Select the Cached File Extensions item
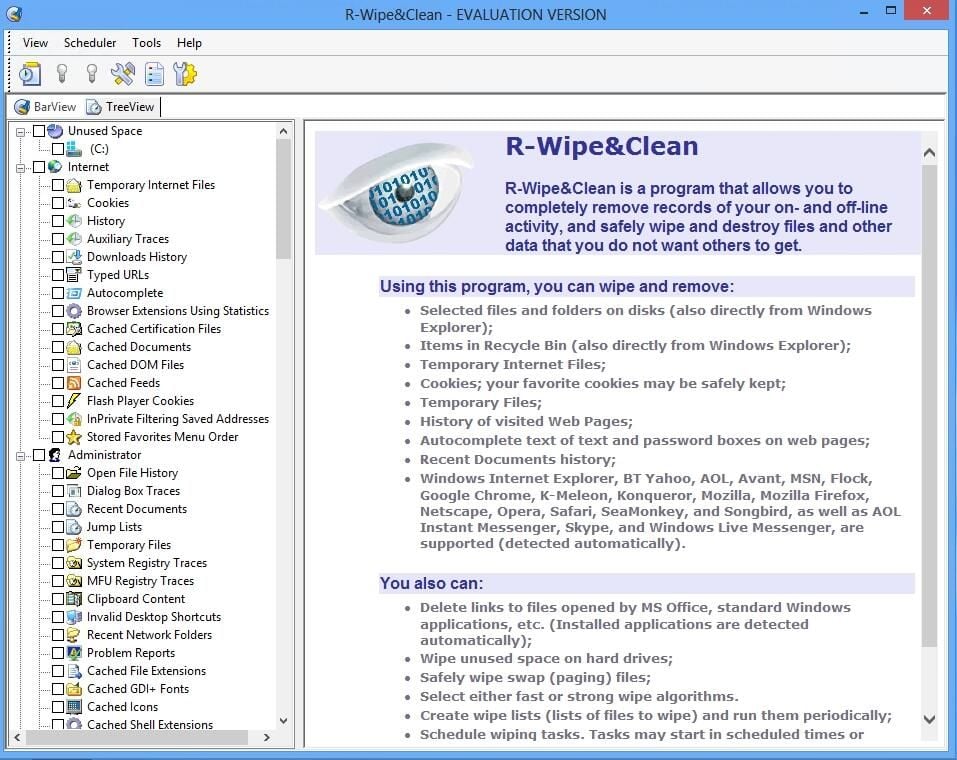 coord(146,671)
